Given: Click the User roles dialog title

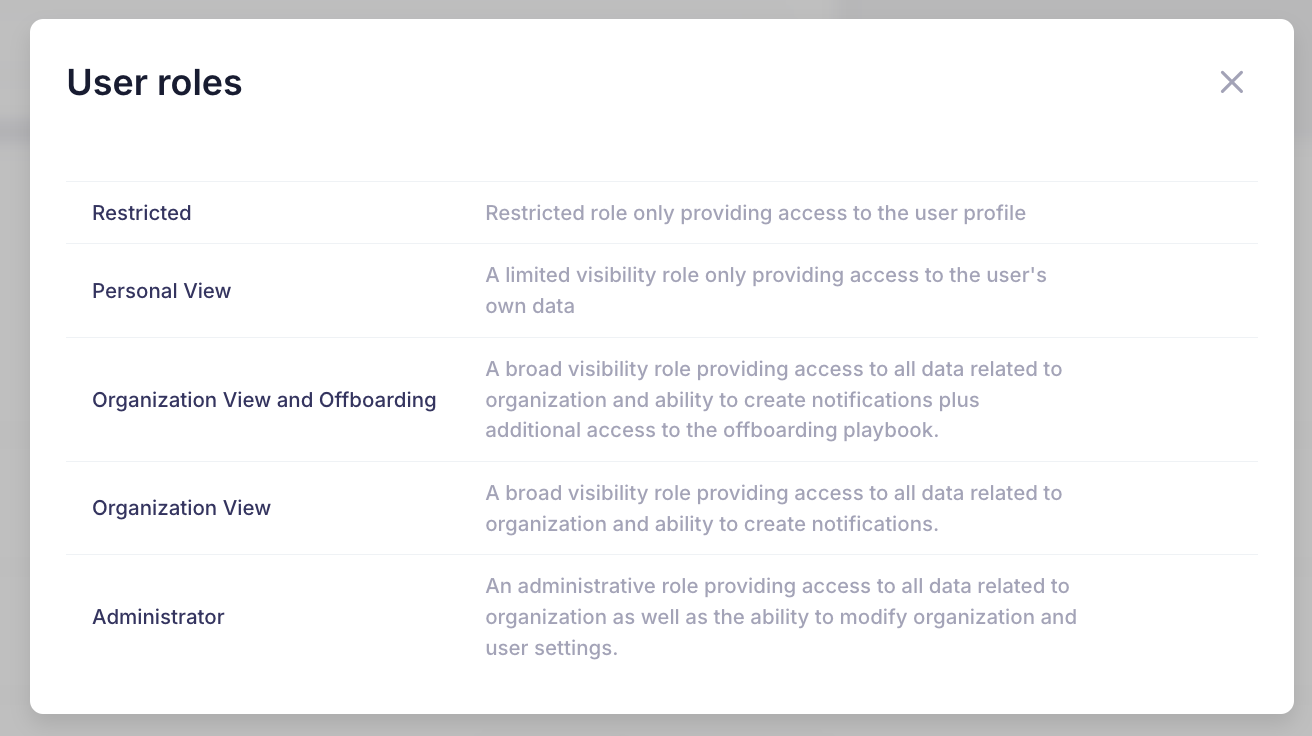Looking at the screenshot, I should tap(154, 82).
